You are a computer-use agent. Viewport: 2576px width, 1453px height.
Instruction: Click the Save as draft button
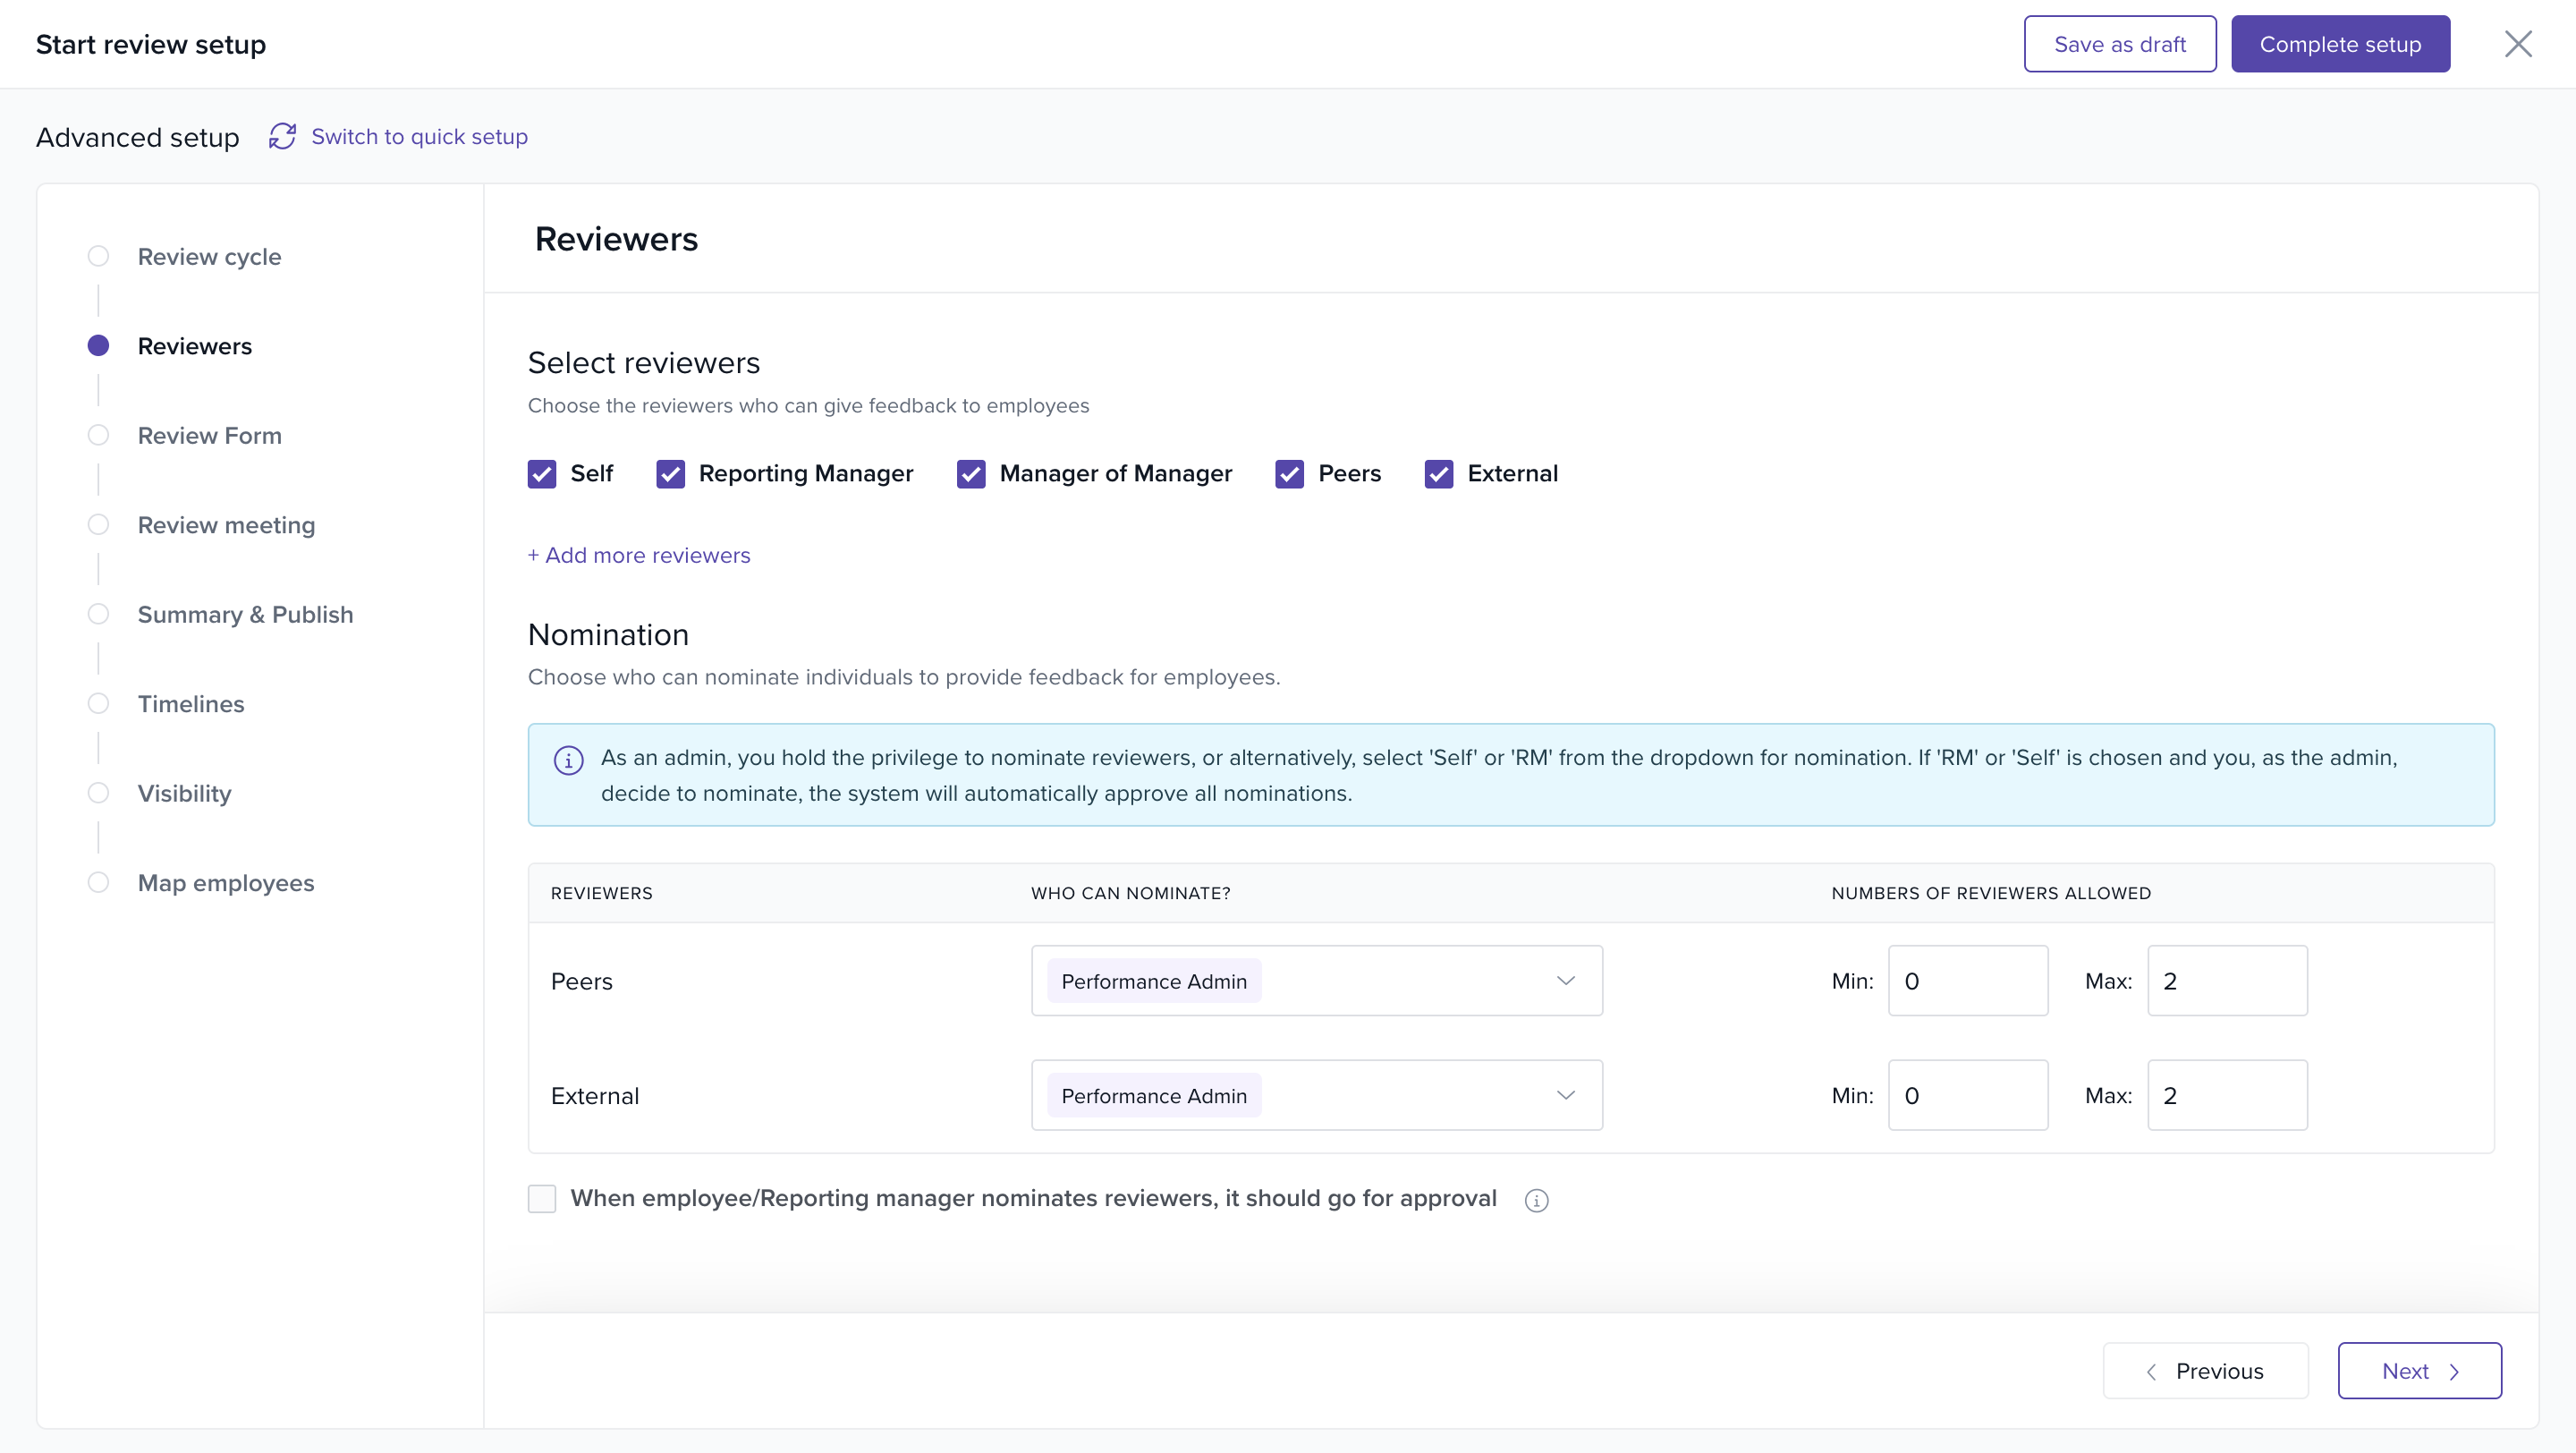(x=2119, y=44)
